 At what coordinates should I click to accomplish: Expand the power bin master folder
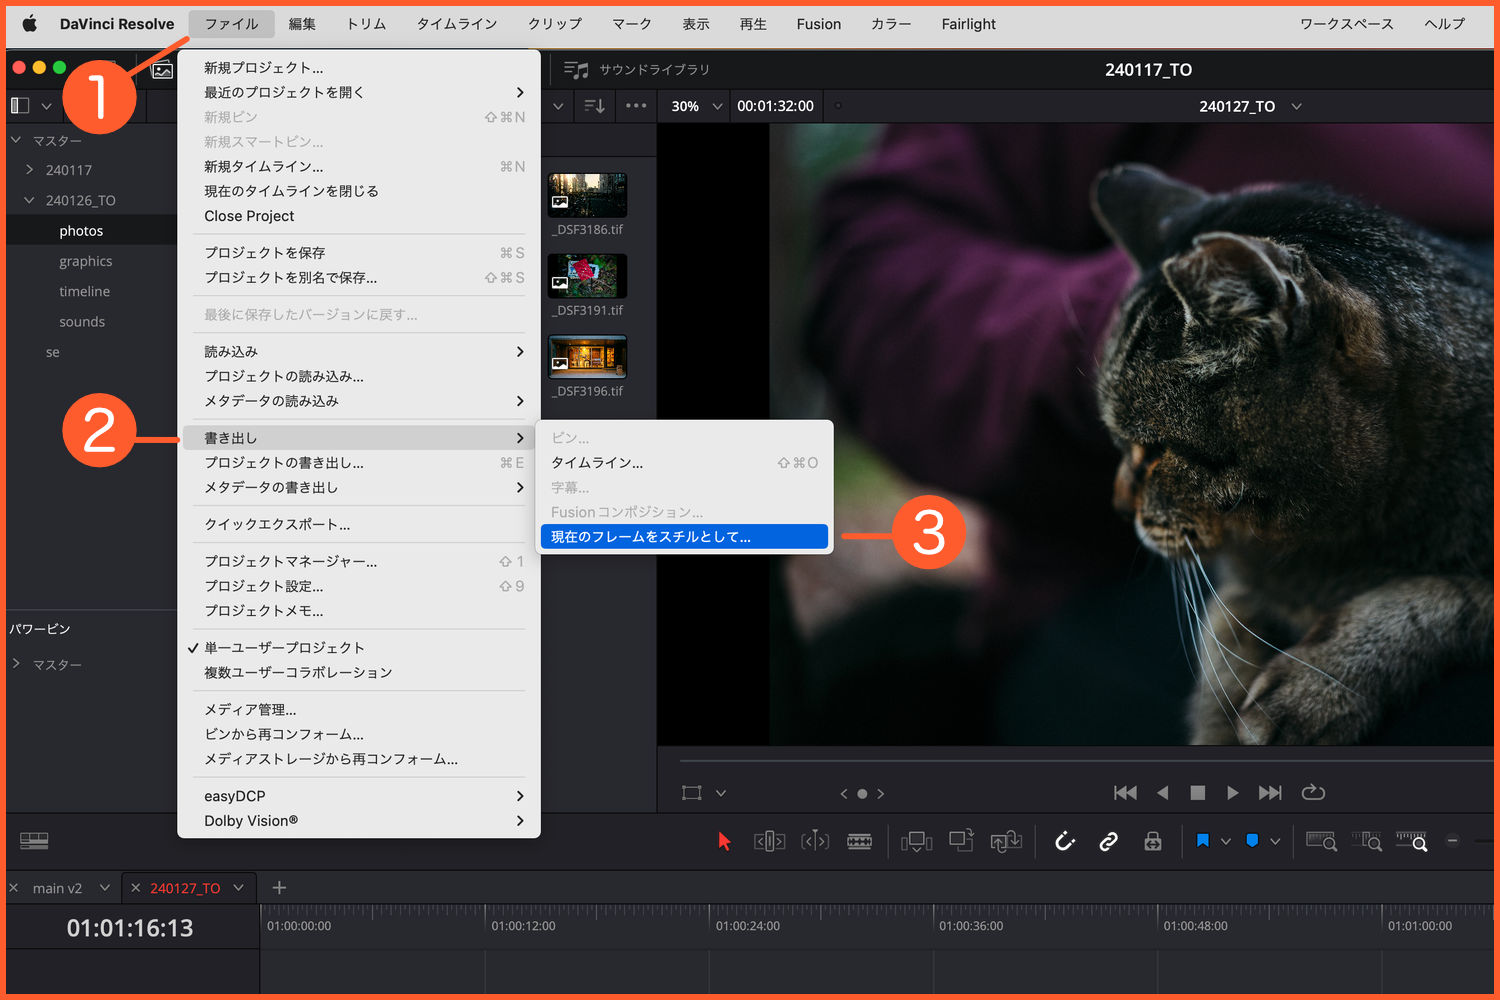(16, 664)
